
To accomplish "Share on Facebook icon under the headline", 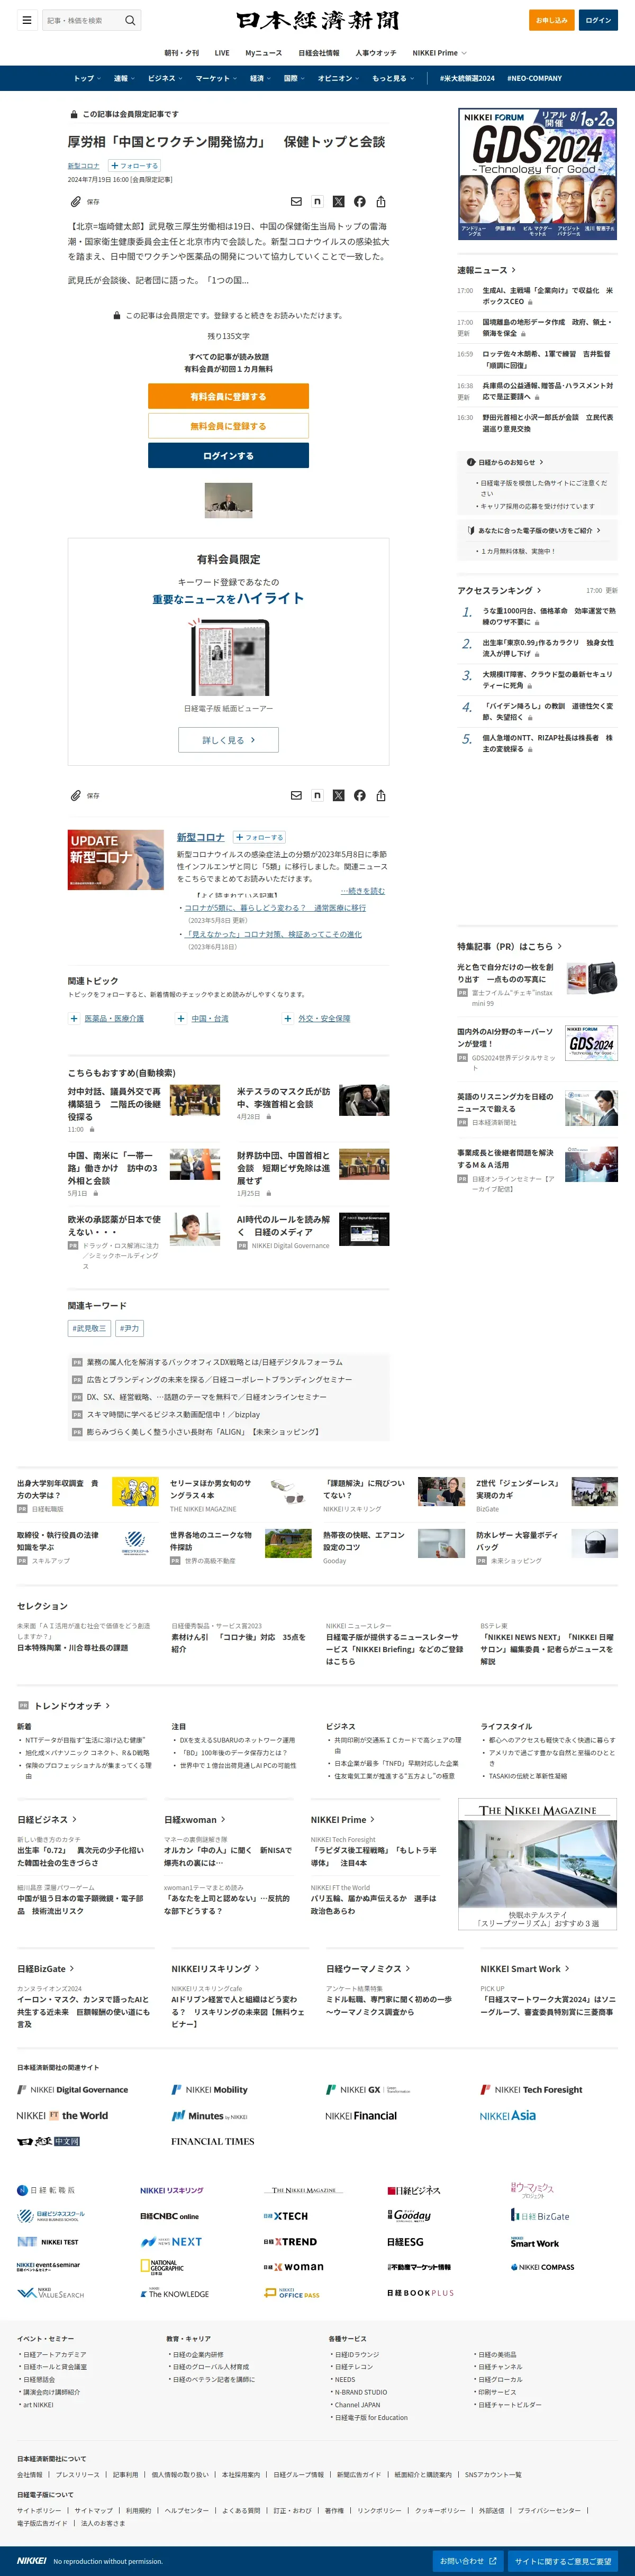I will [360, 201].
